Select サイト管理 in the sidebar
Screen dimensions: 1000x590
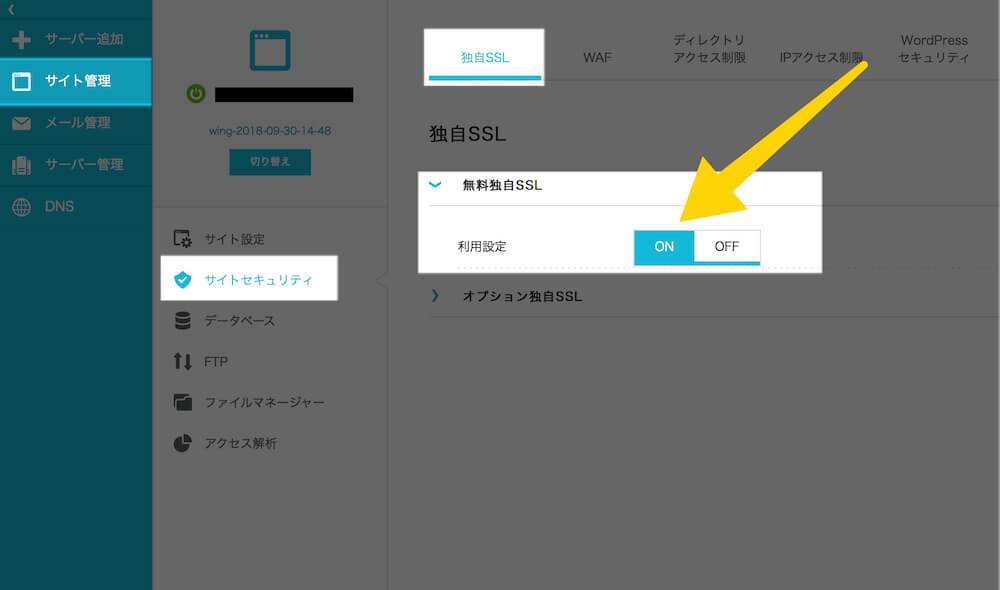(x=76, y=81)
